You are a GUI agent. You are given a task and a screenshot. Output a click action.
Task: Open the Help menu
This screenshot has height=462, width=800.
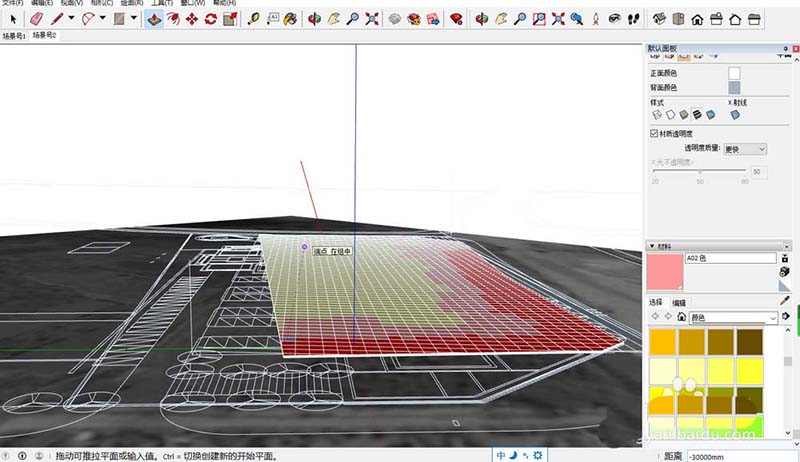pyautogui.click(x=224, y=3)
